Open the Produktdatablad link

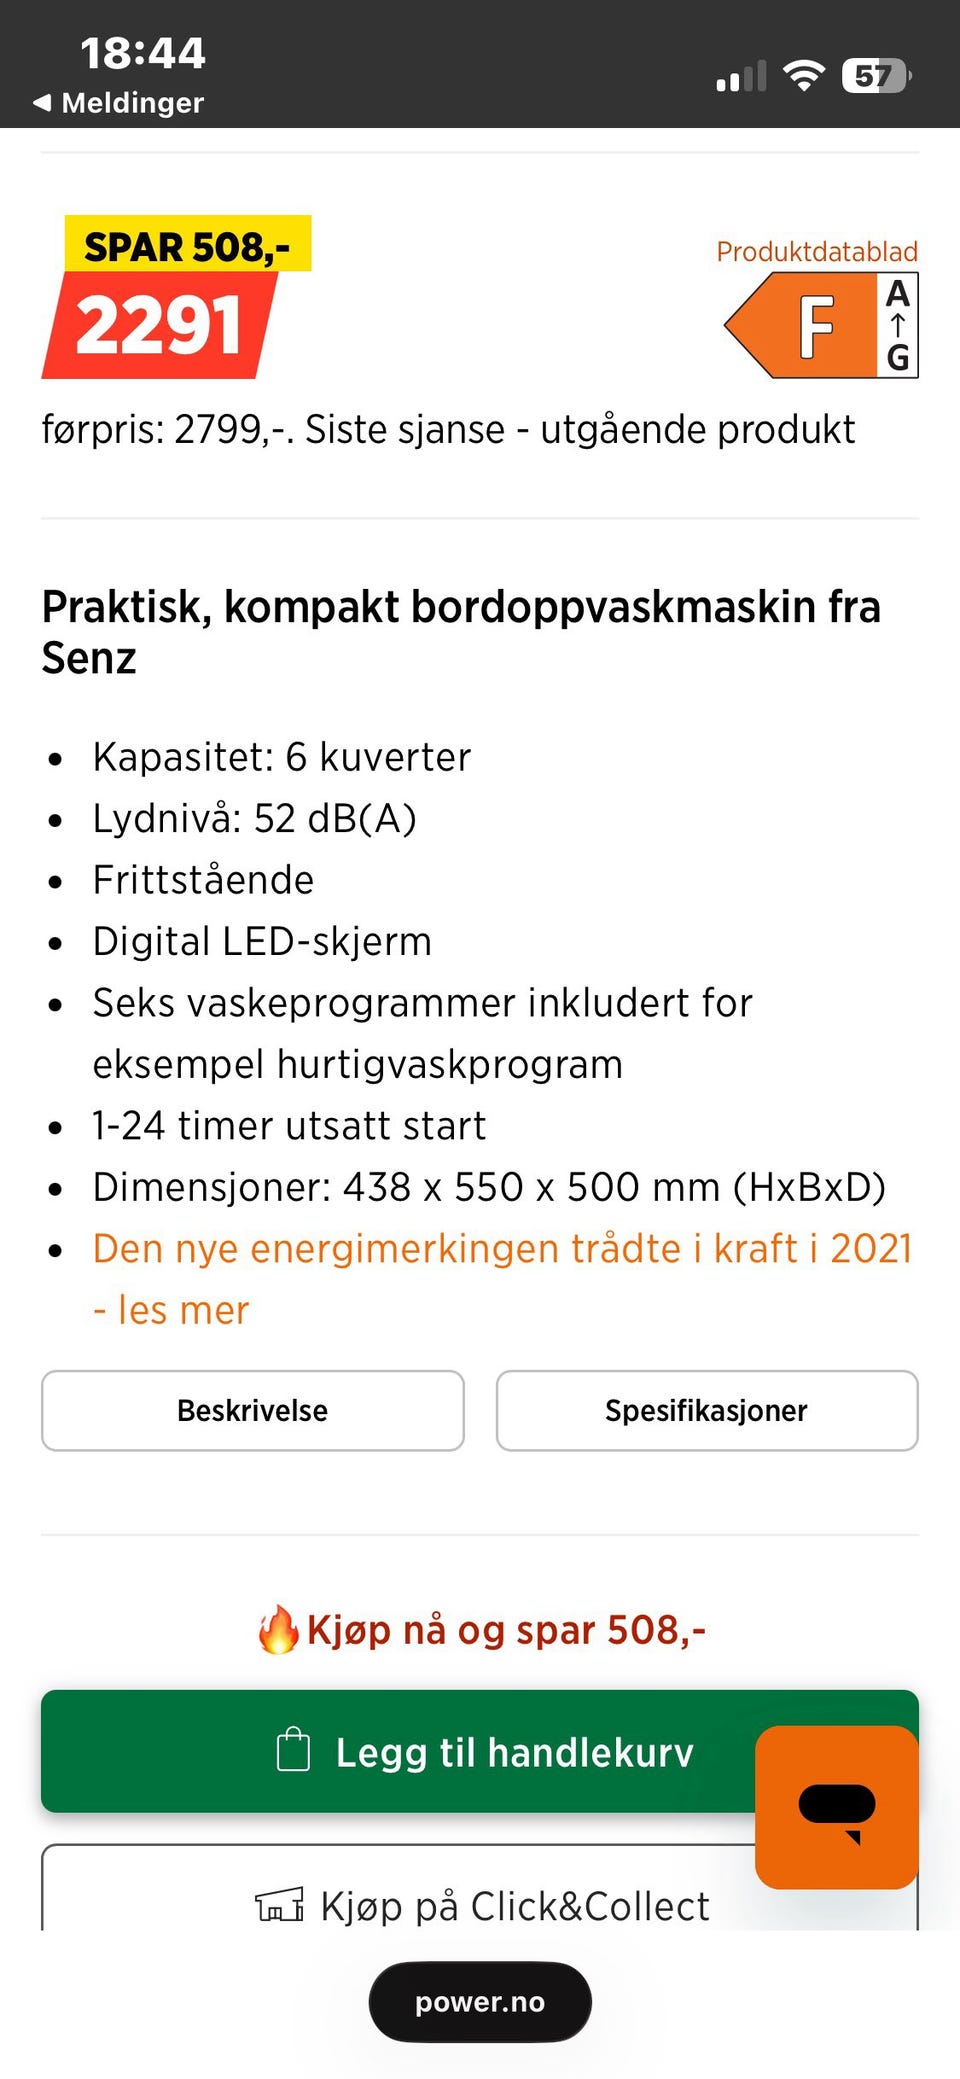817,251
